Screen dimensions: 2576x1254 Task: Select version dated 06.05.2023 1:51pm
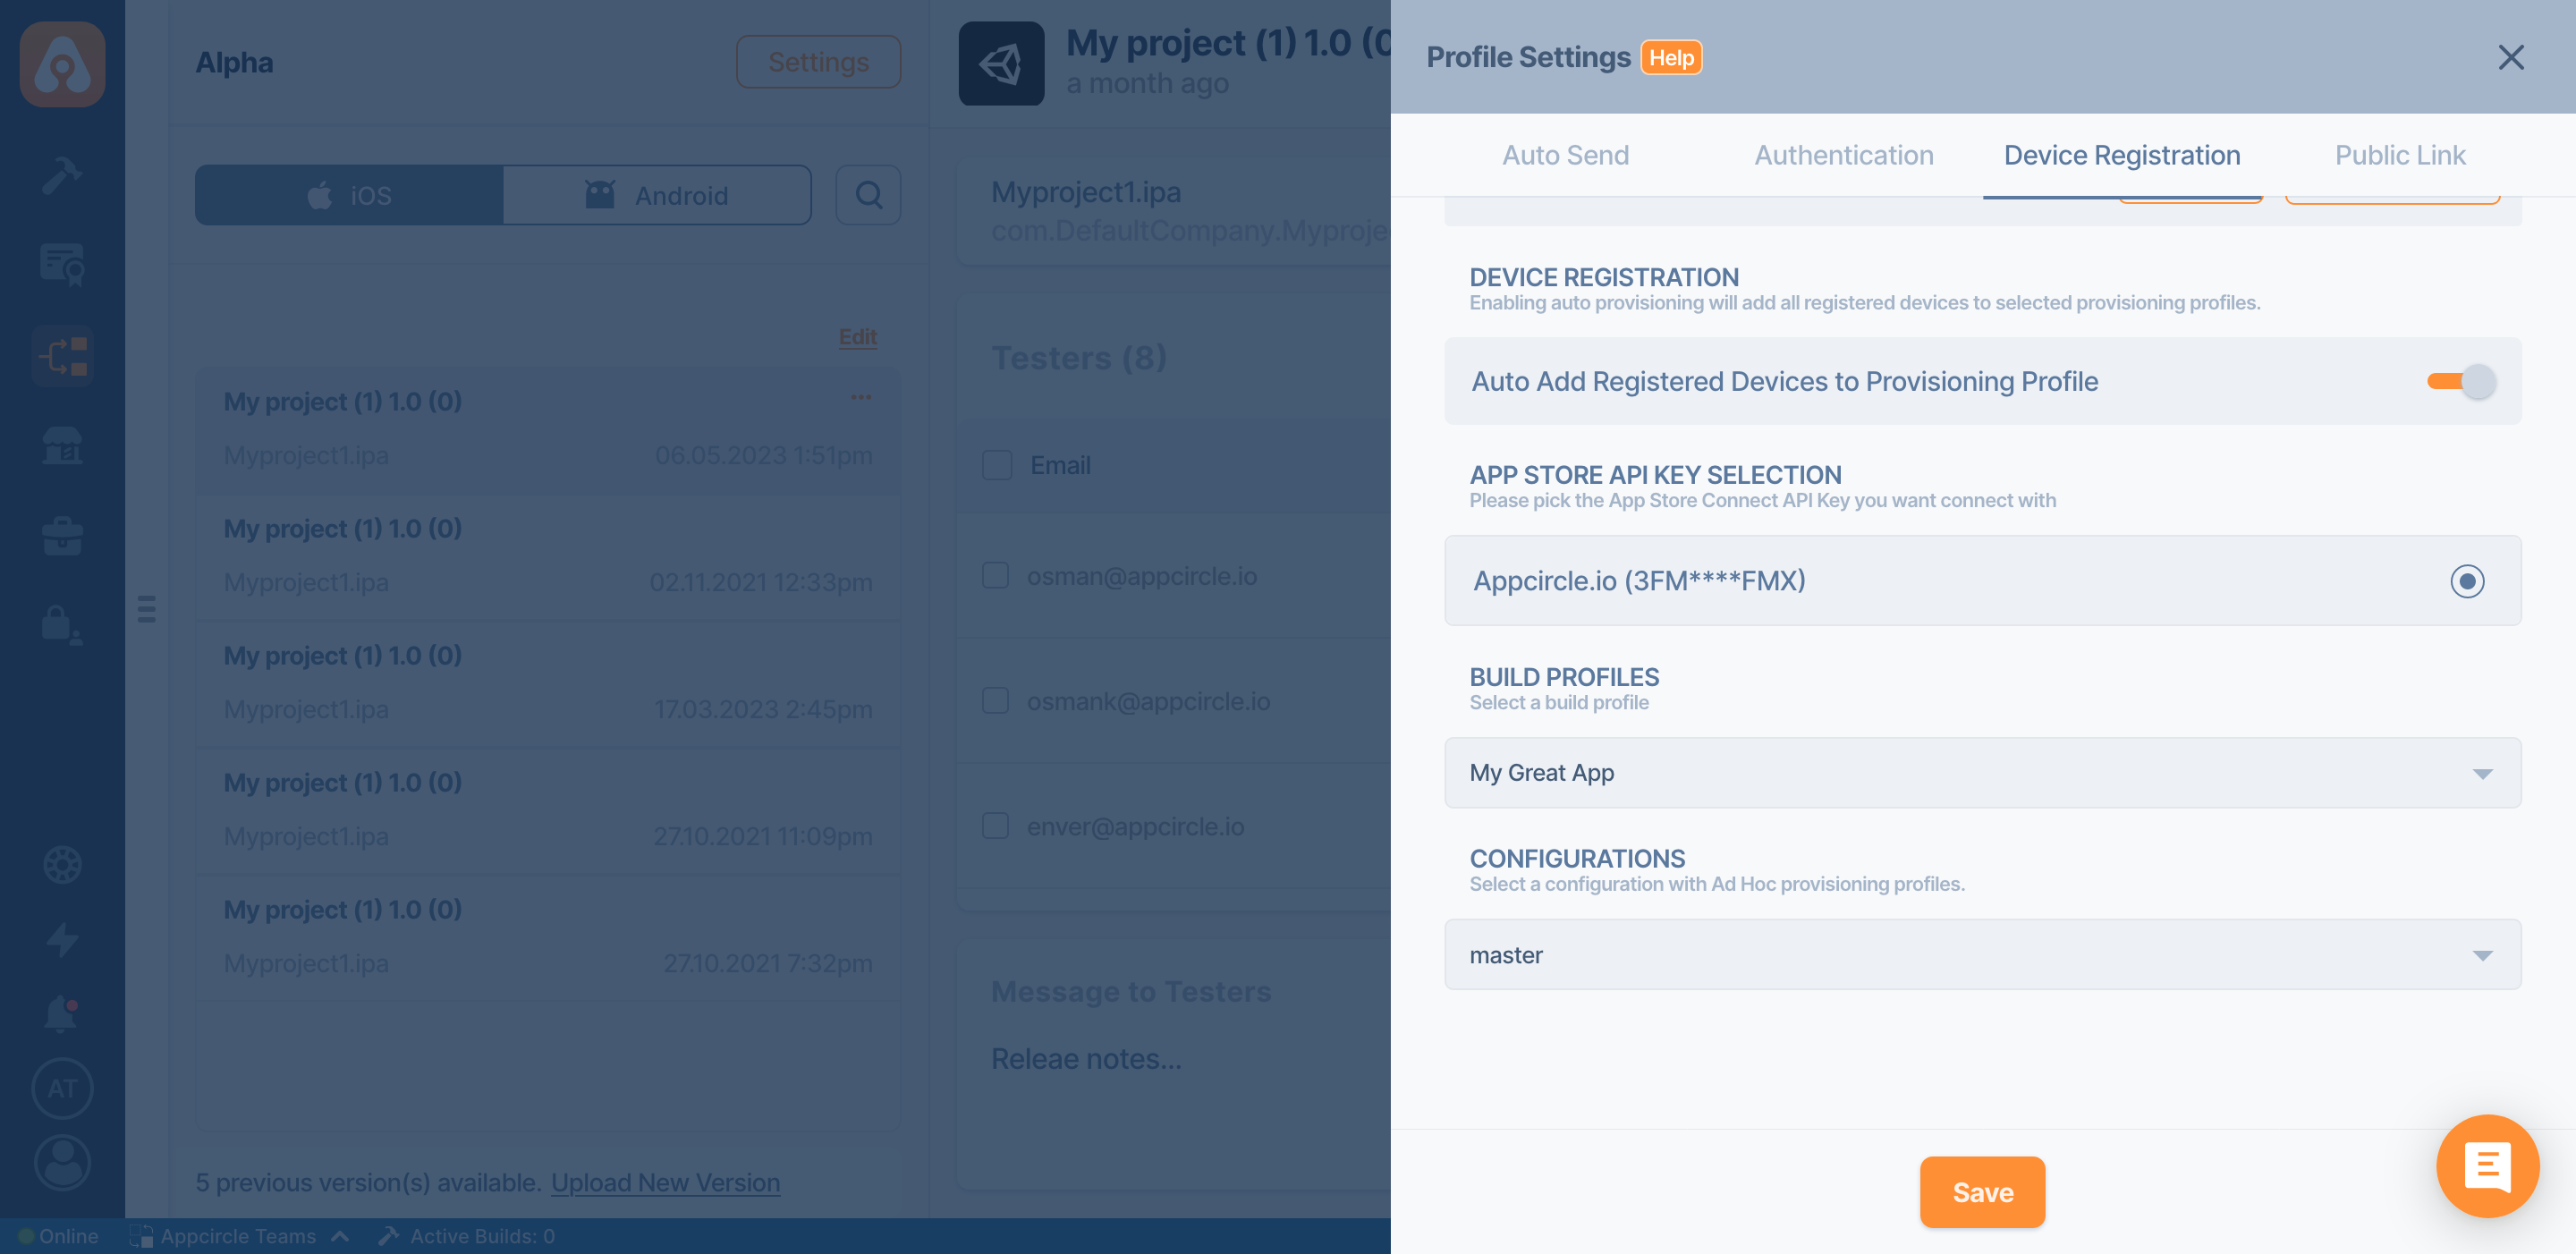548,430
